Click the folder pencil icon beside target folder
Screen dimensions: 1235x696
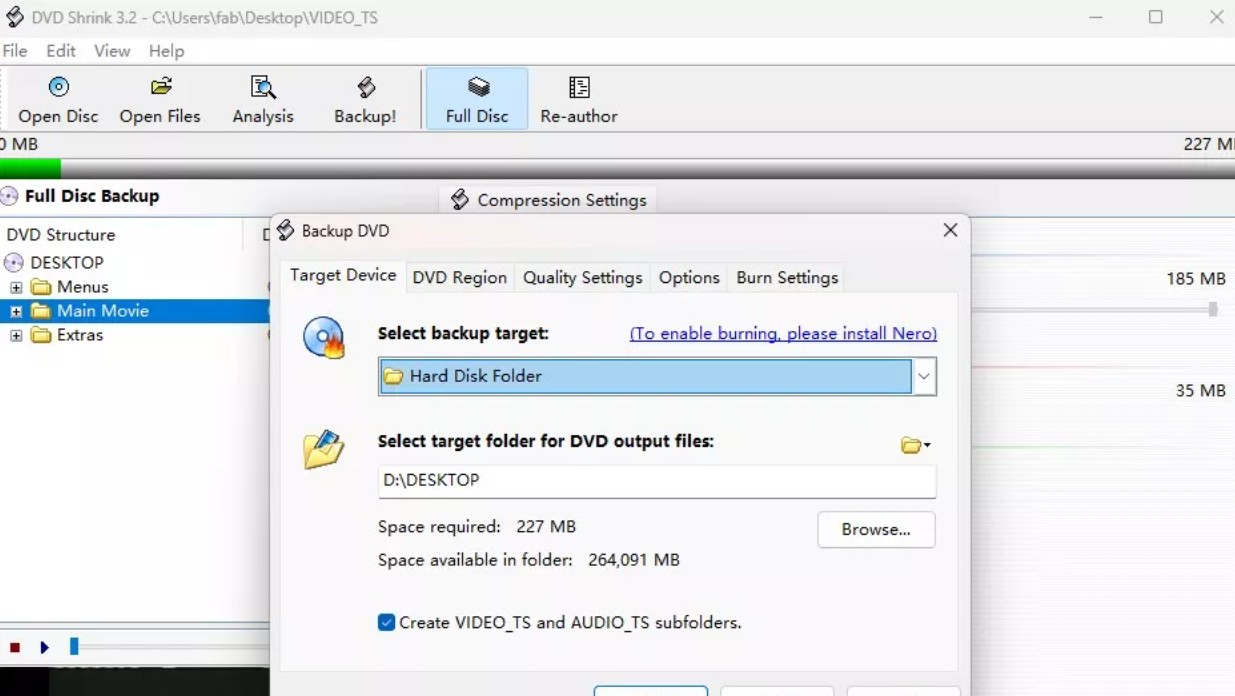point(324,450)
